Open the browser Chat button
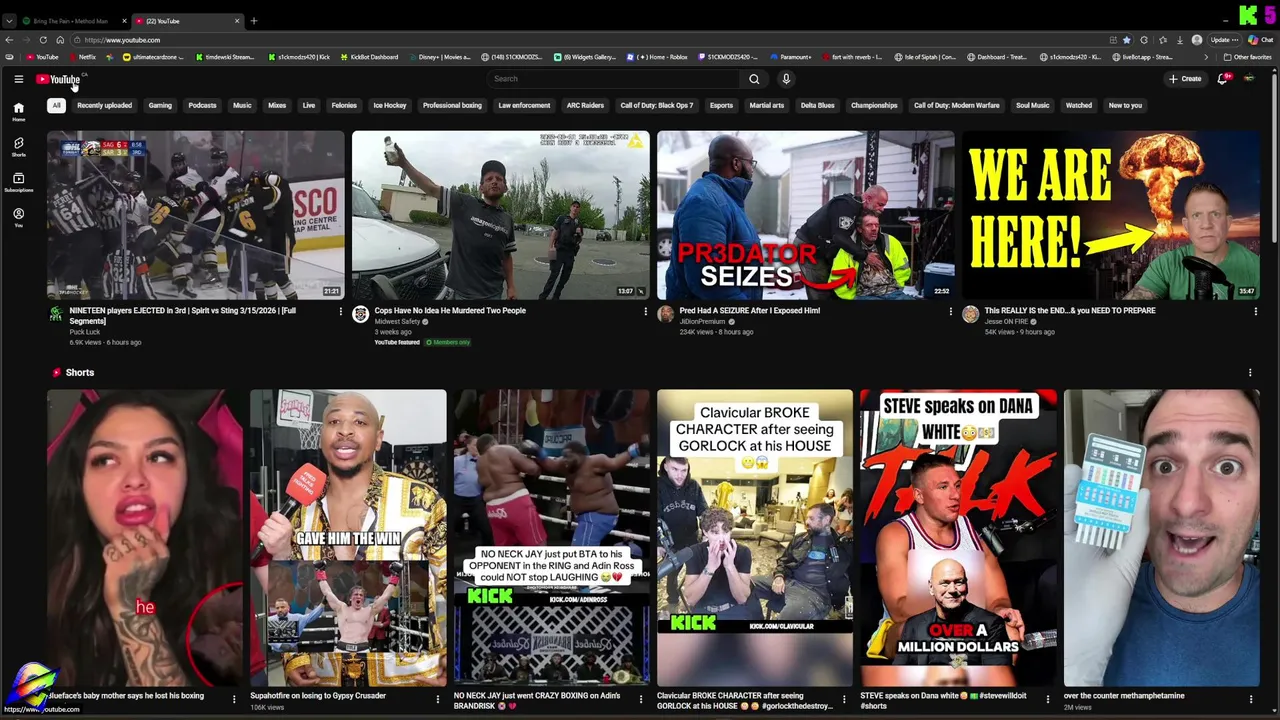The image size is (1280, 720). click(1260, 40)
